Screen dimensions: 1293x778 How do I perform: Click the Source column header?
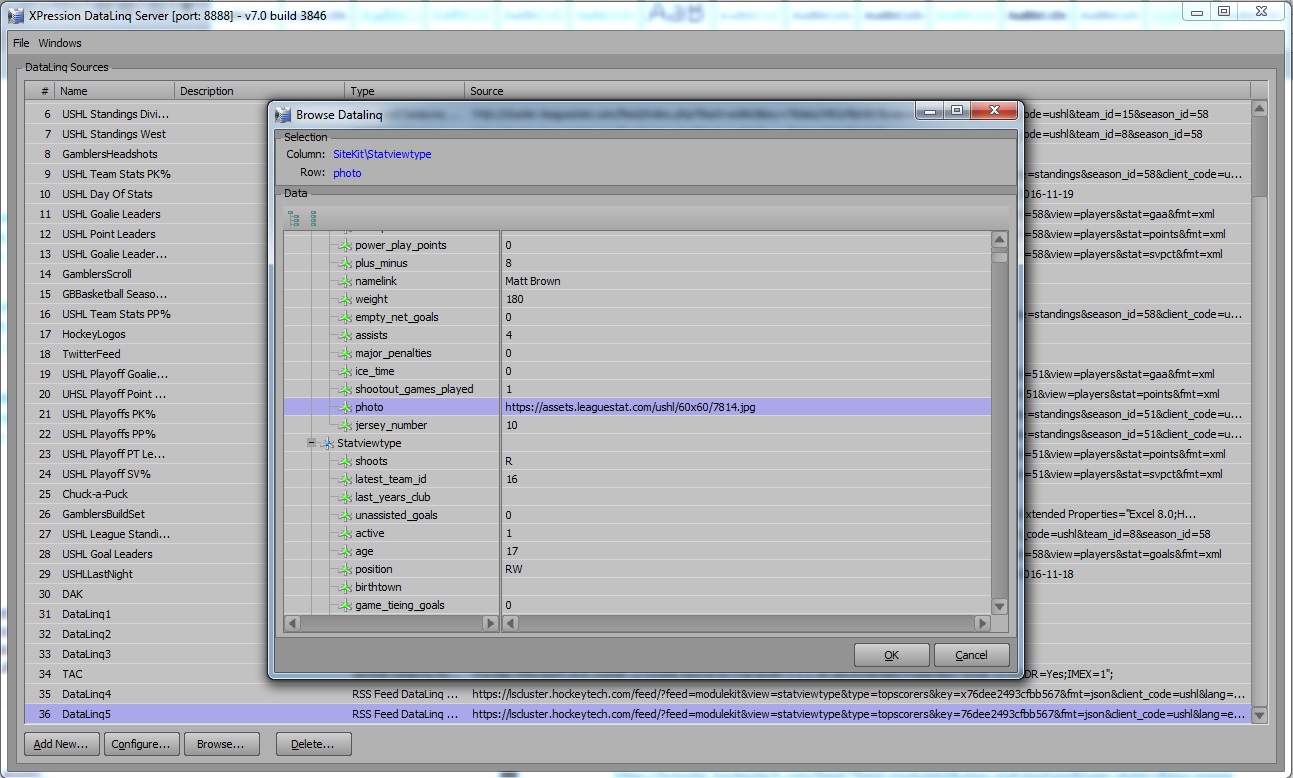tap(858, 91)
